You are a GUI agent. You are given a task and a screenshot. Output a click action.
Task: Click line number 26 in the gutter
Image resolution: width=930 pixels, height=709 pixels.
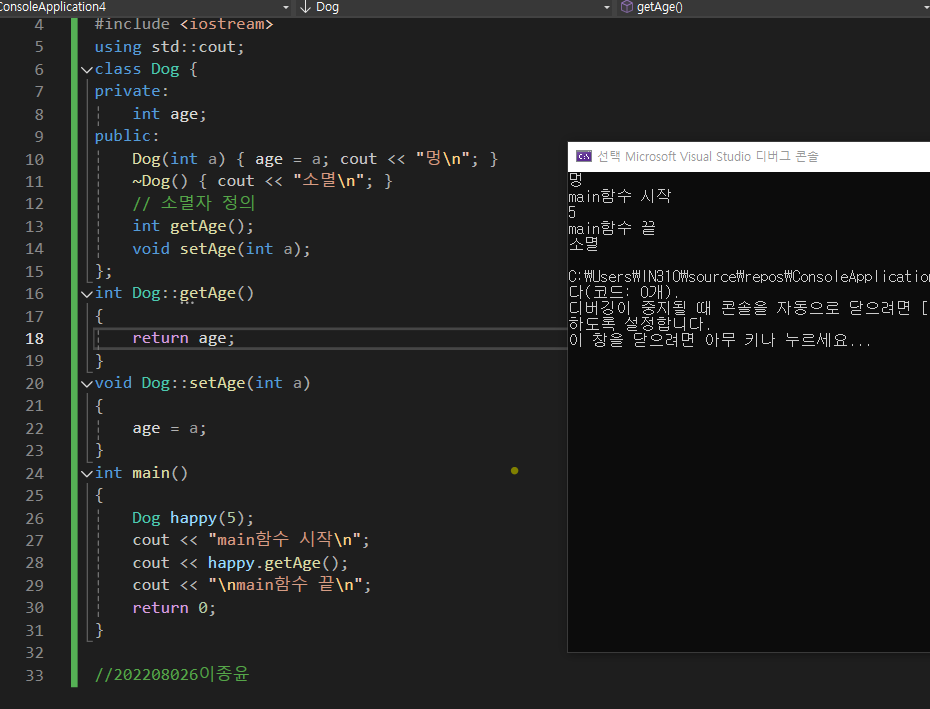(x=34, y=519)
